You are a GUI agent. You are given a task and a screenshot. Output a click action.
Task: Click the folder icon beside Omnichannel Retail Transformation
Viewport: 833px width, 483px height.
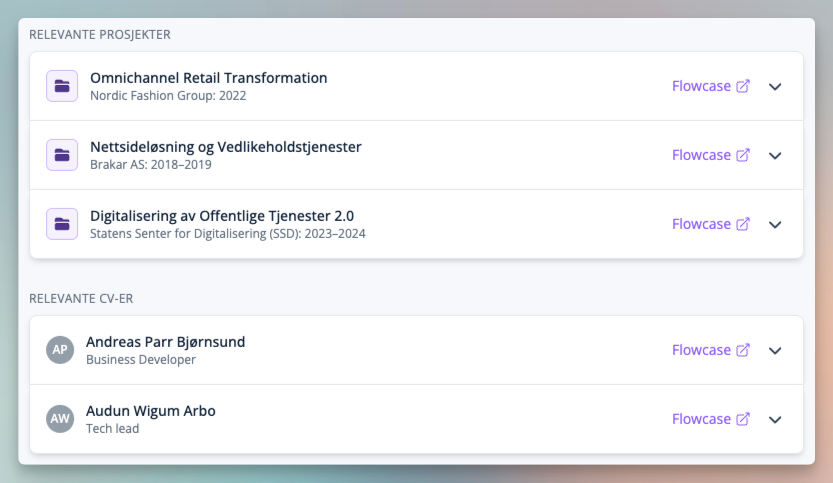click(x=62, y=86)
